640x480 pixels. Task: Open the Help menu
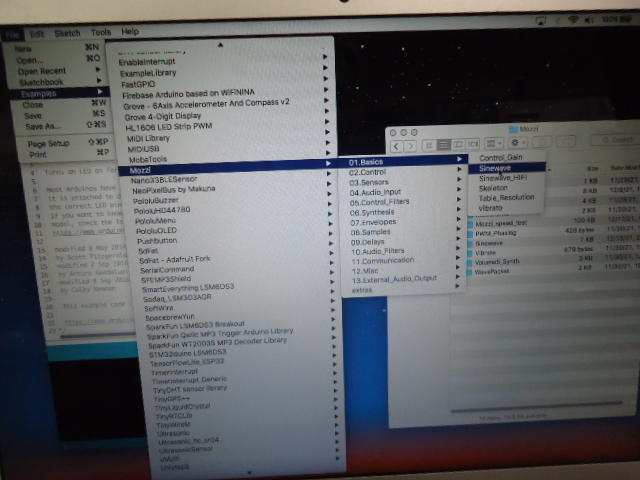pyautogui.click(x=130, y=31)
